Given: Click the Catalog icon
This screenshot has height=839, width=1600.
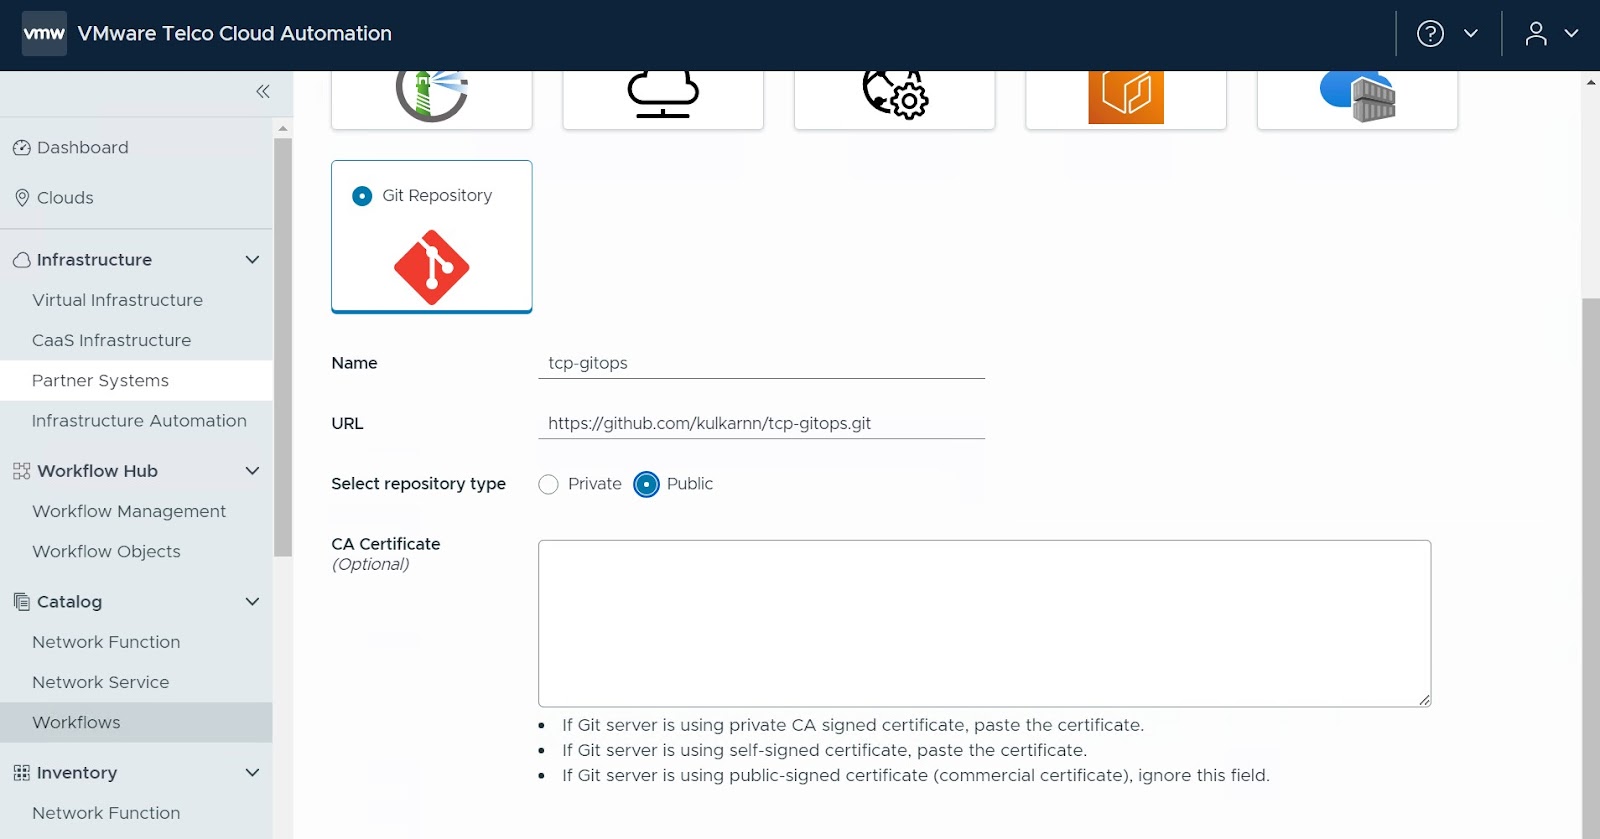Looking at the screenshot, I should coord(22,602).
